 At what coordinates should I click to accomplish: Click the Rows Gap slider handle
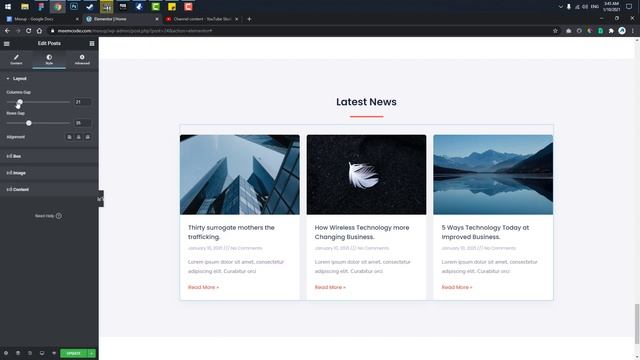(x=29, y=123)
